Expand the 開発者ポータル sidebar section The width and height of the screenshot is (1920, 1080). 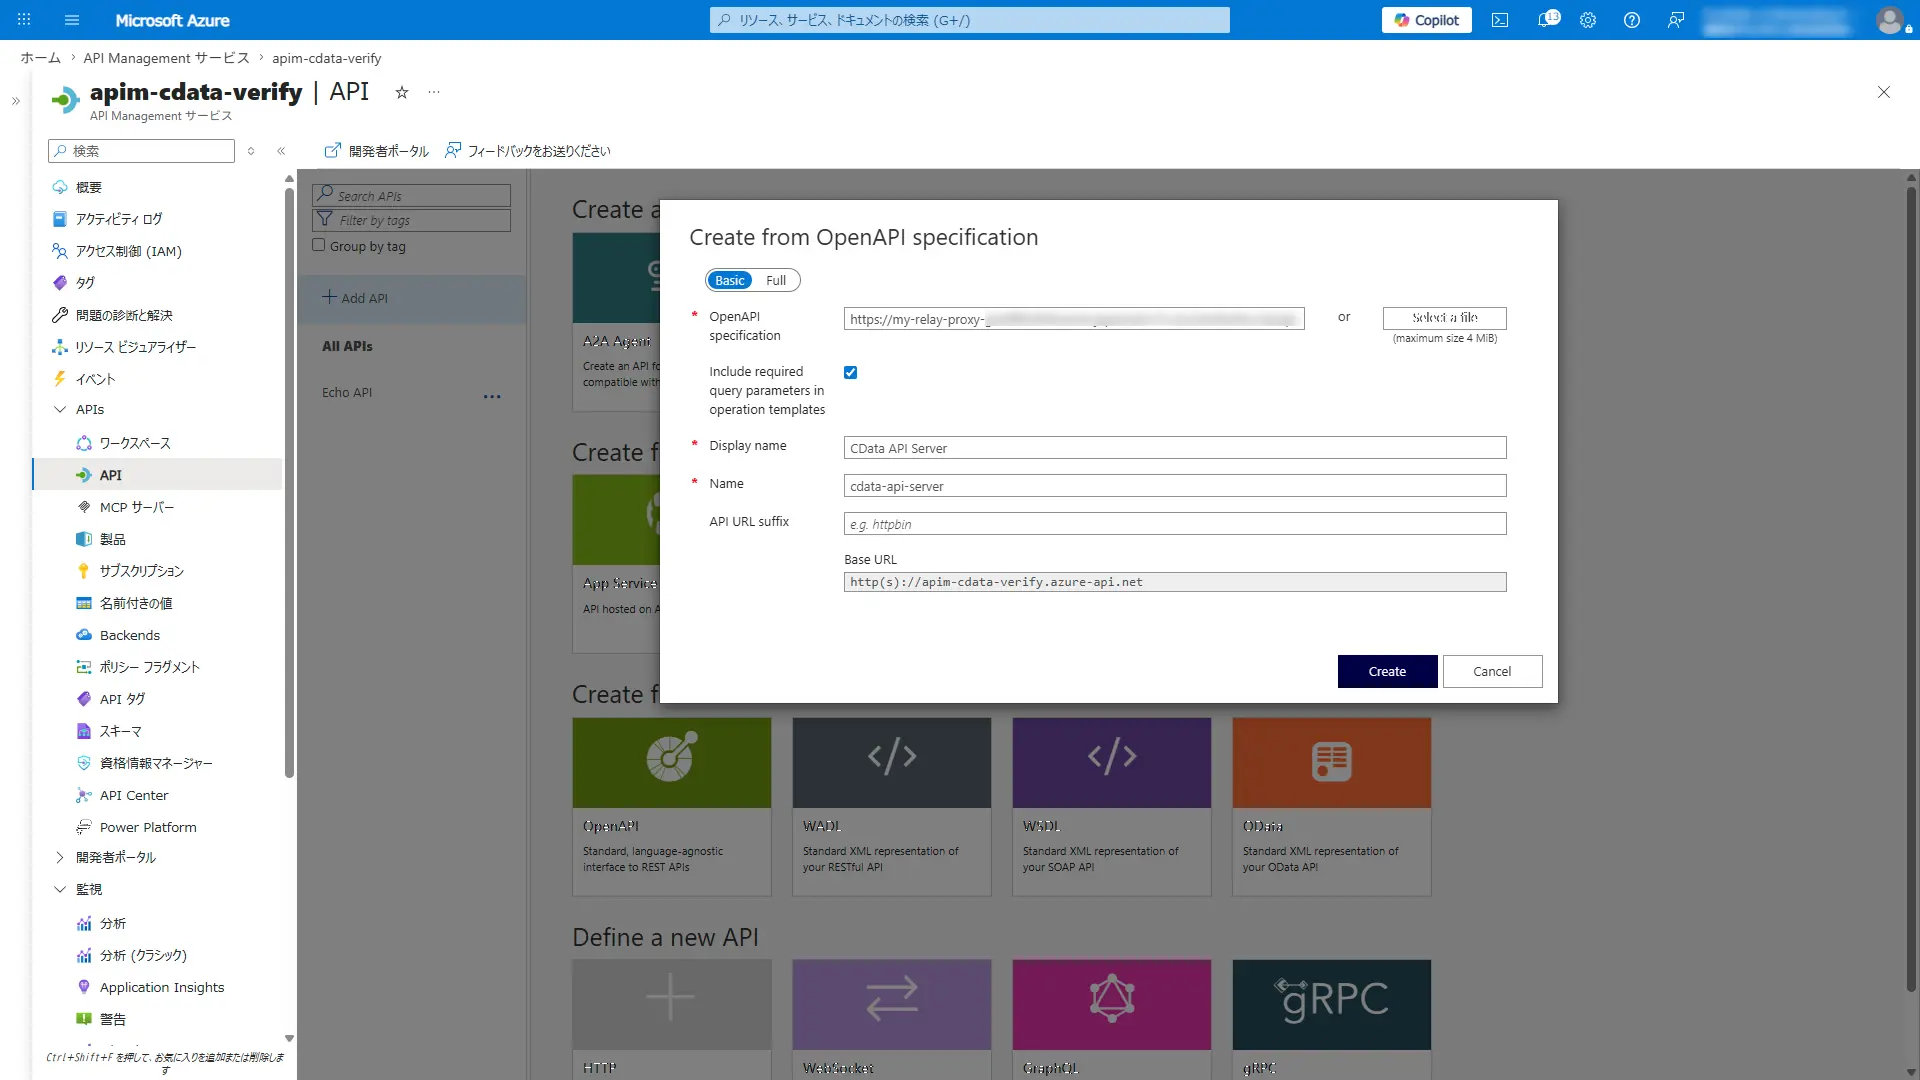click(60, 857)
